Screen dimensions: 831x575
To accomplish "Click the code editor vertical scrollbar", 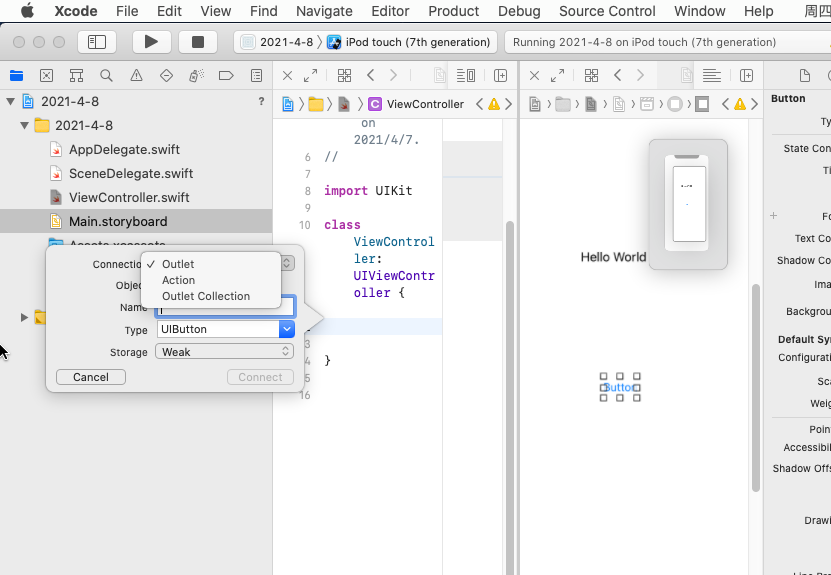I will (x=510, y=397).
